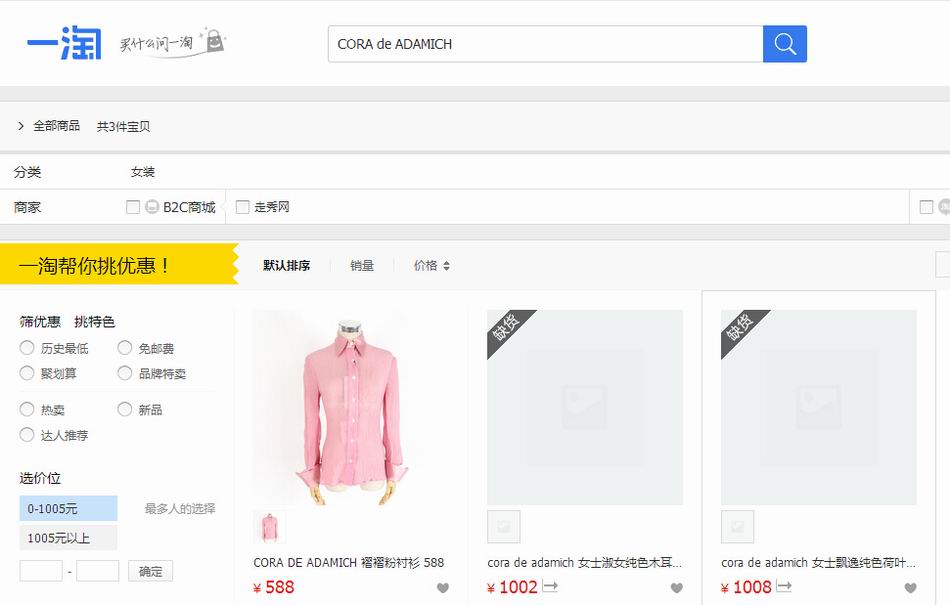Screen dimensions: 950x605
Task: Open the pink shirt product photo
Action: pos(351,408)
